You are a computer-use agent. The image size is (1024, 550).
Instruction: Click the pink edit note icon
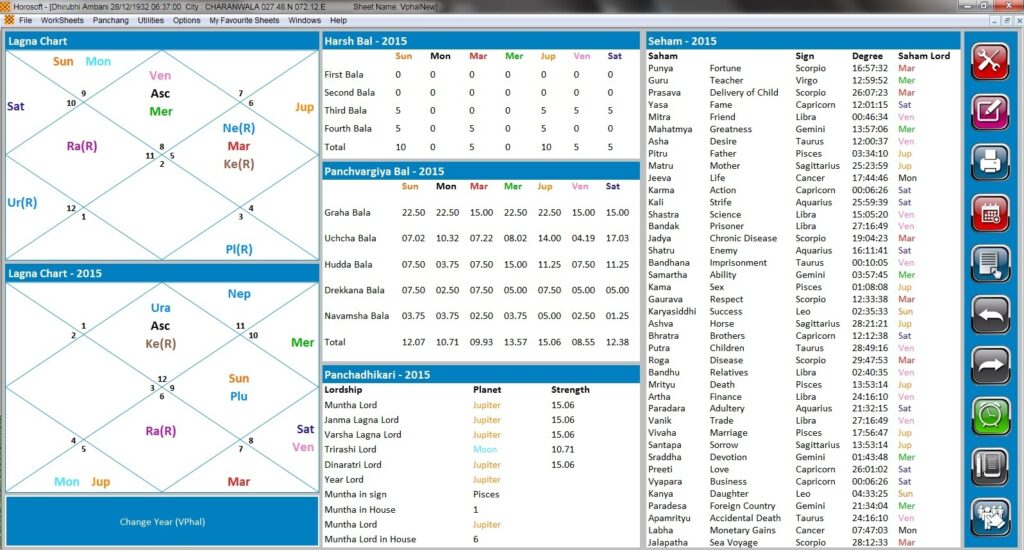click(990, 109)
